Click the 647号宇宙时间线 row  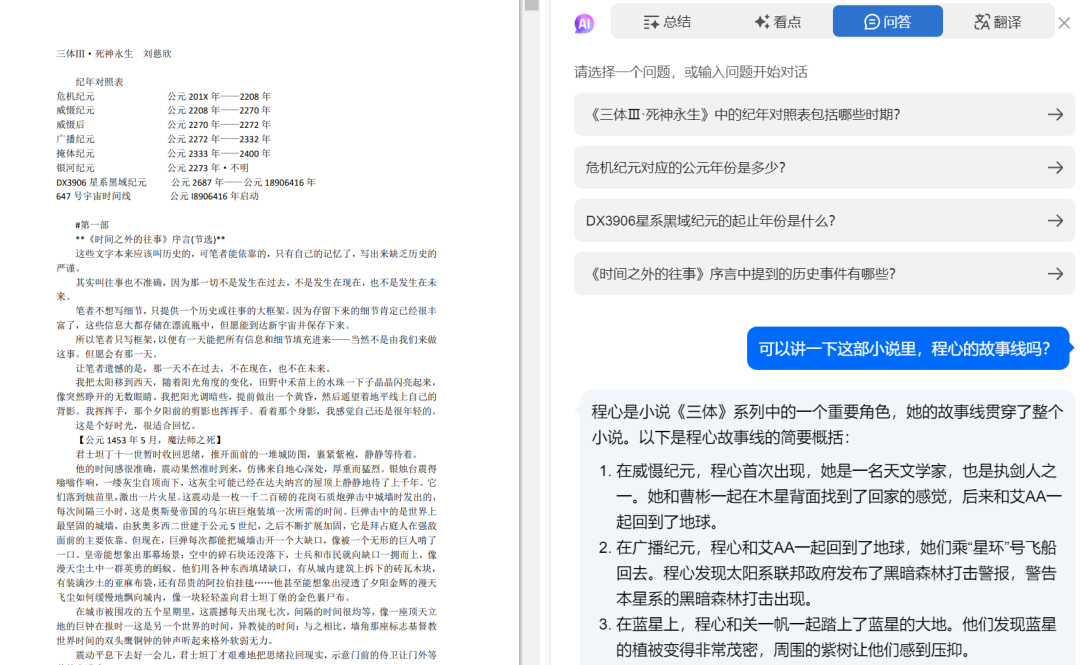(x=158, y=196)
